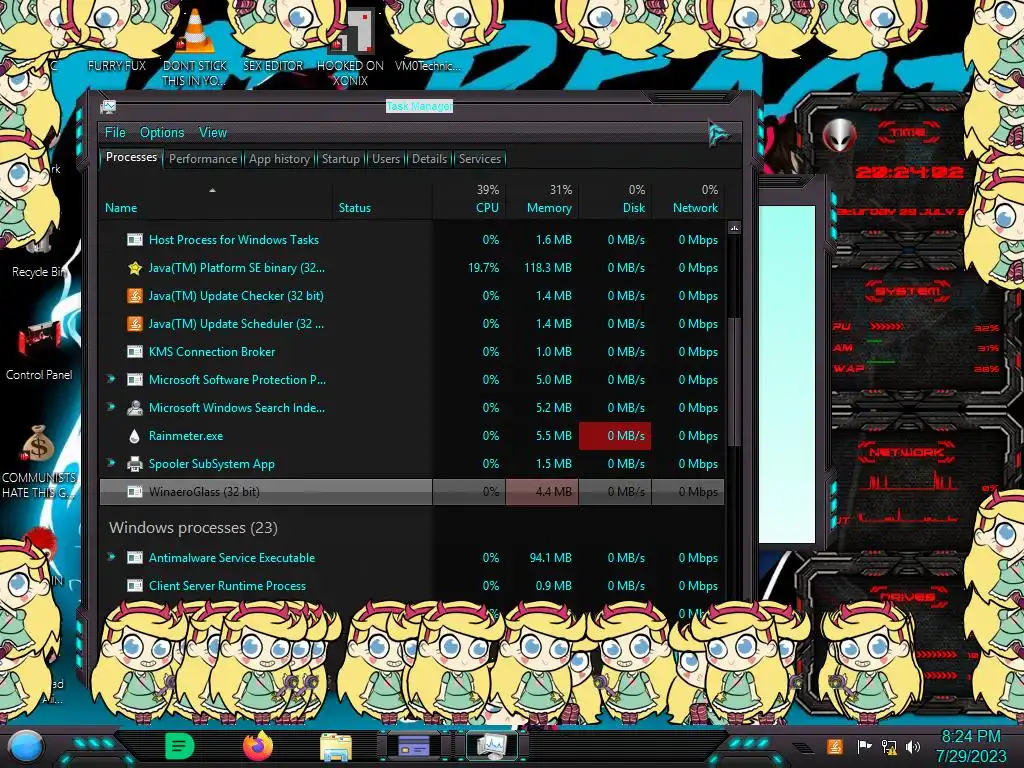Click the network warning tray icon

click(x=889, y=746)
